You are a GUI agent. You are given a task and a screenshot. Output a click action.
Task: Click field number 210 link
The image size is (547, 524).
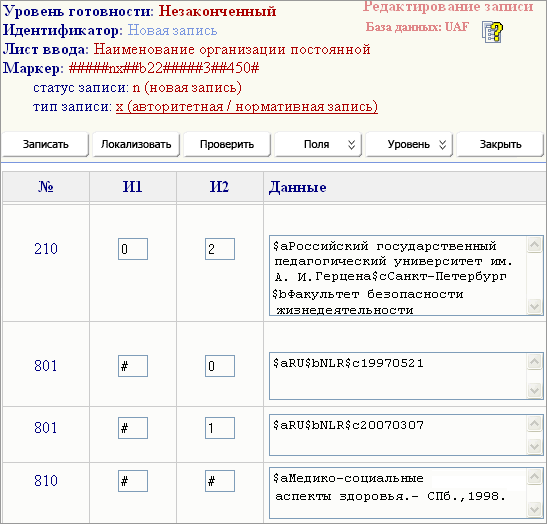(46, 249)
